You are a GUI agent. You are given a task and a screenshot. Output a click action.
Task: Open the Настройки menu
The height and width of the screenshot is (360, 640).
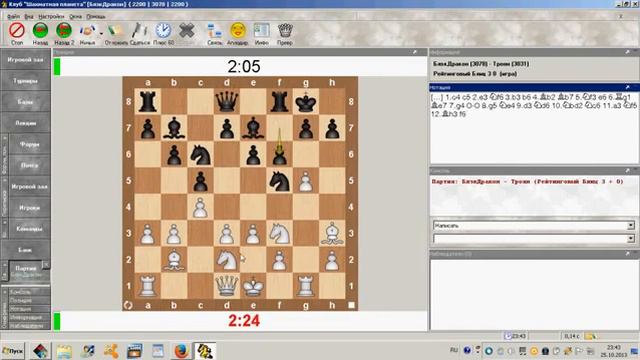tap(51, 16)
